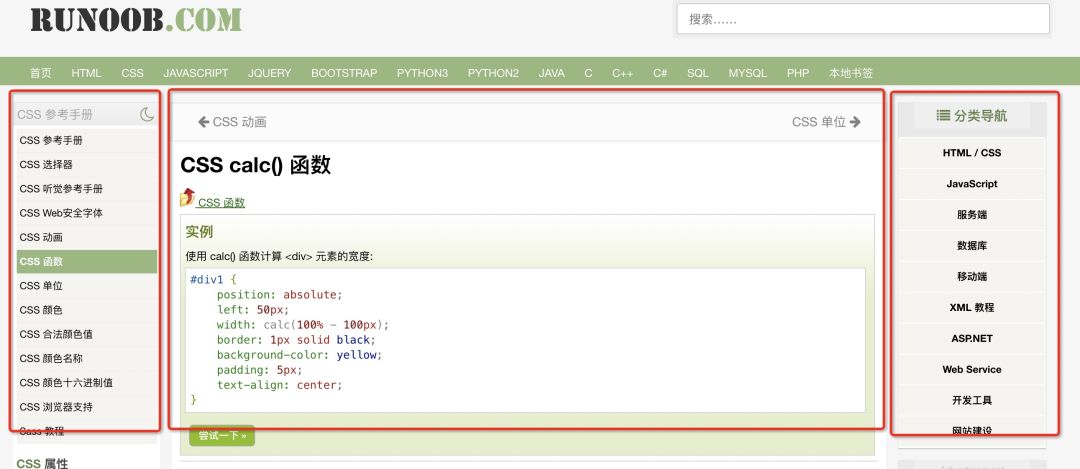Select CSS 选择器 in the sidebar
This screenshot has height=469, width=1080.
click(87, 165)
